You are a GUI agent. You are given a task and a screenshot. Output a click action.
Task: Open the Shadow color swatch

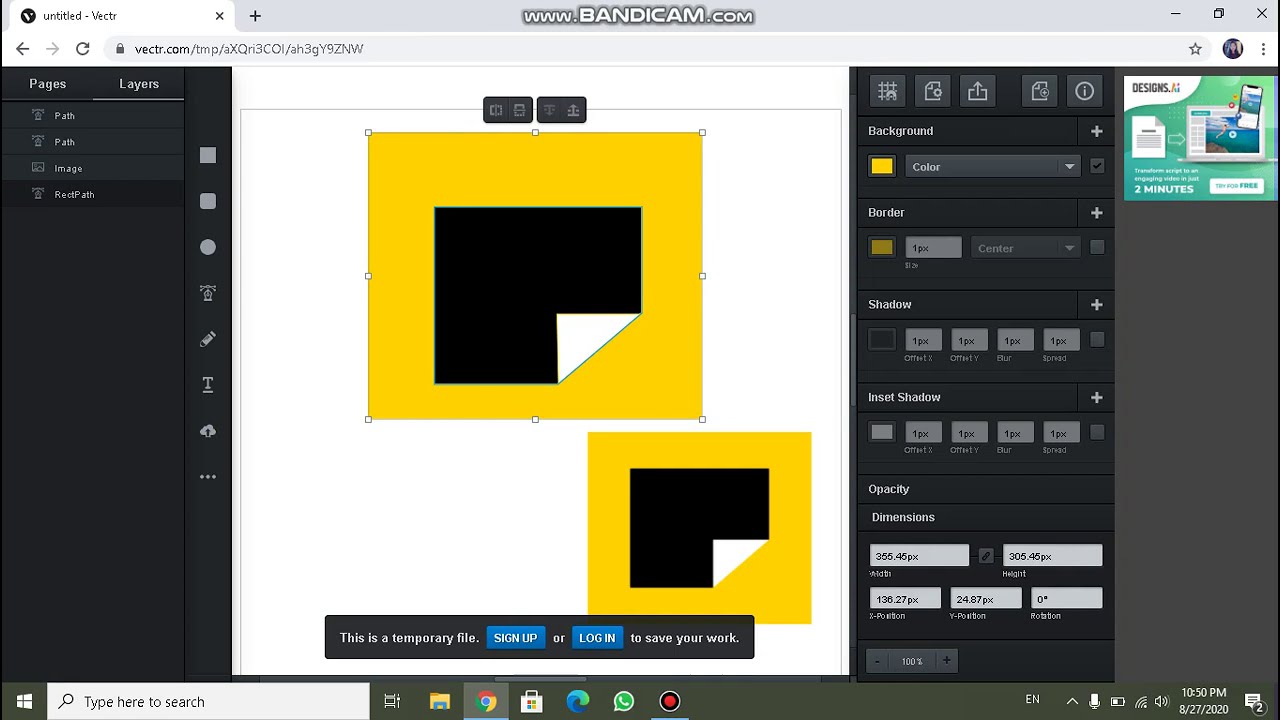(882, 340)
